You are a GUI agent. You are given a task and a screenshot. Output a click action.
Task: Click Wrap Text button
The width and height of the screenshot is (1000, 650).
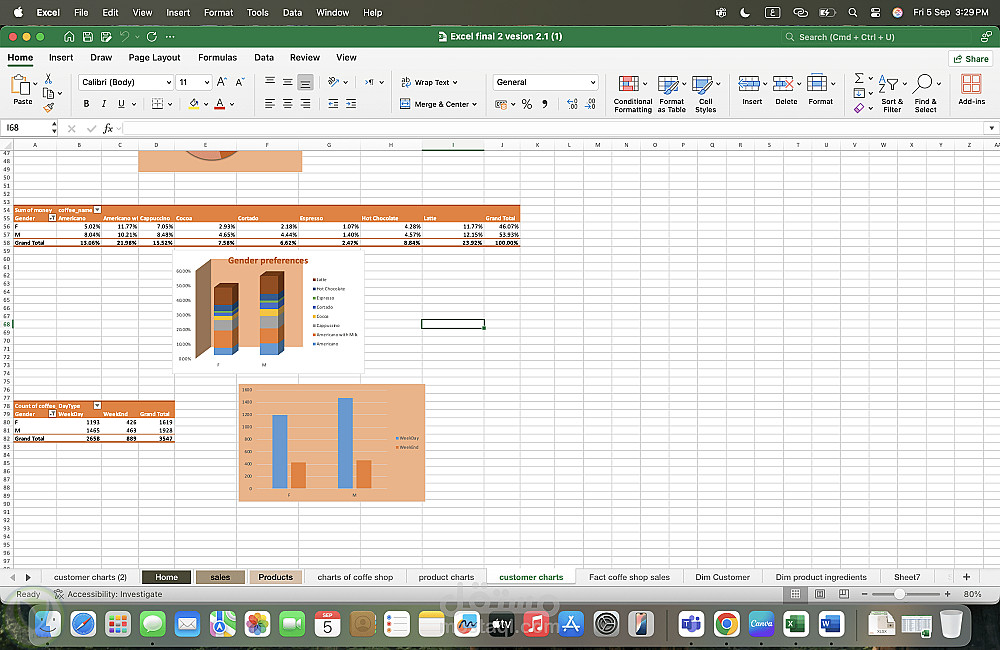[429, 82]
